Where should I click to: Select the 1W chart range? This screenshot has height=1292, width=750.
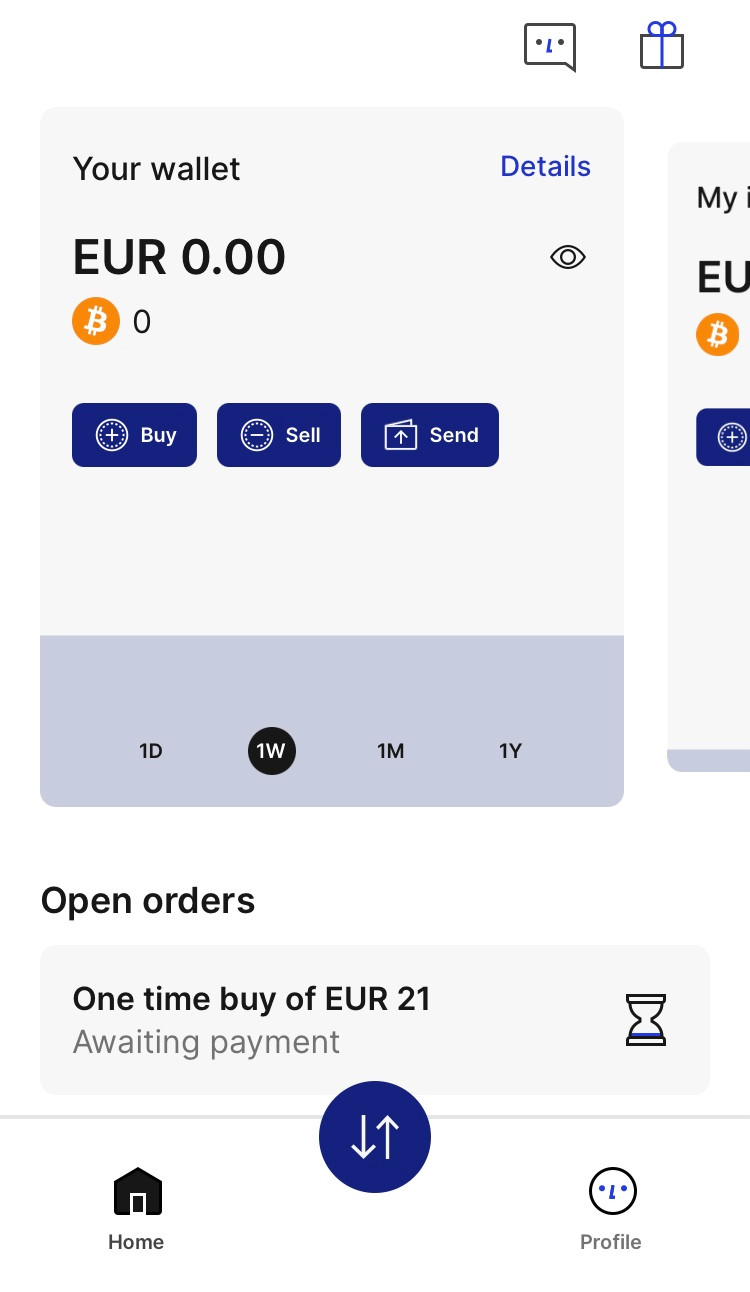pos(271,751)
